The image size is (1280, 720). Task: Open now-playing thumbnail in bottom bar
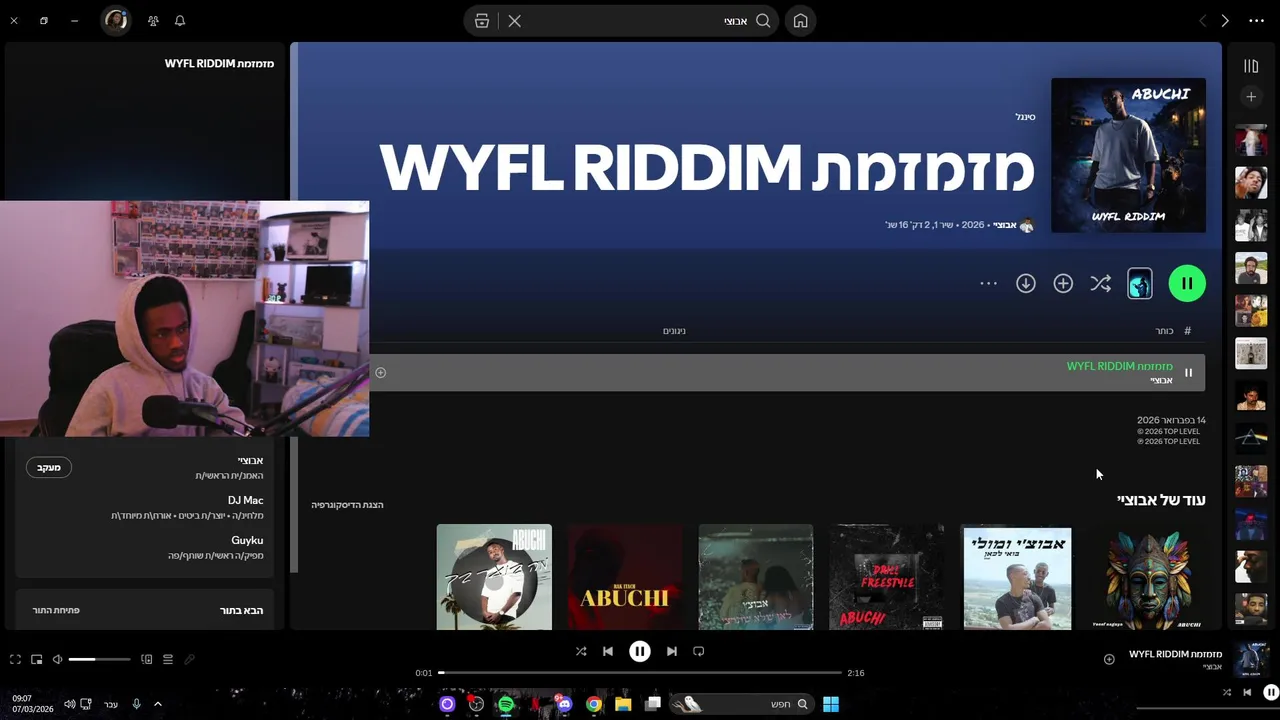1251,660
